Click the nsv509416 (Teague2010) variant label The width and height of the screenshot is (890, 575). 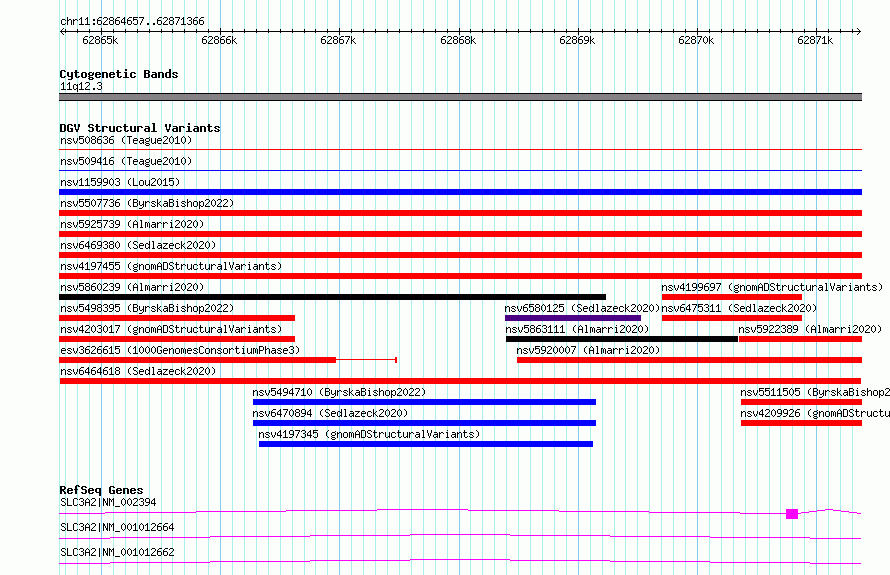coord(126,161)
